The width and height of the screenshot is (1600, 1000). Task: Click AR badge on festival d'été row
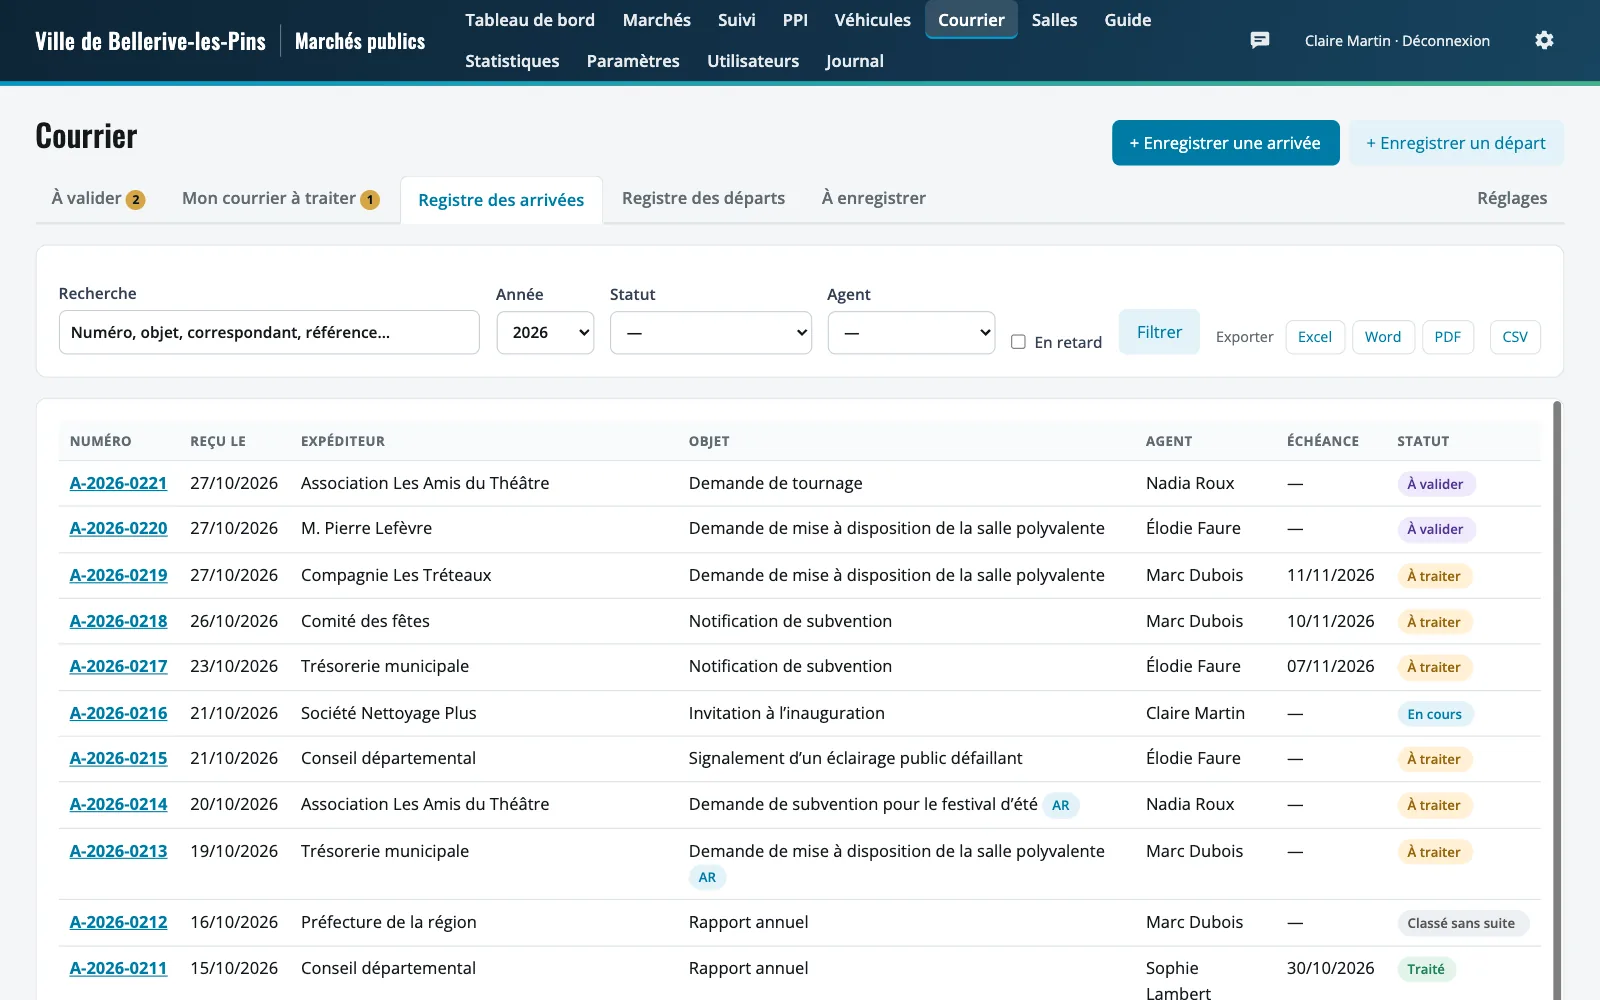1061,805
